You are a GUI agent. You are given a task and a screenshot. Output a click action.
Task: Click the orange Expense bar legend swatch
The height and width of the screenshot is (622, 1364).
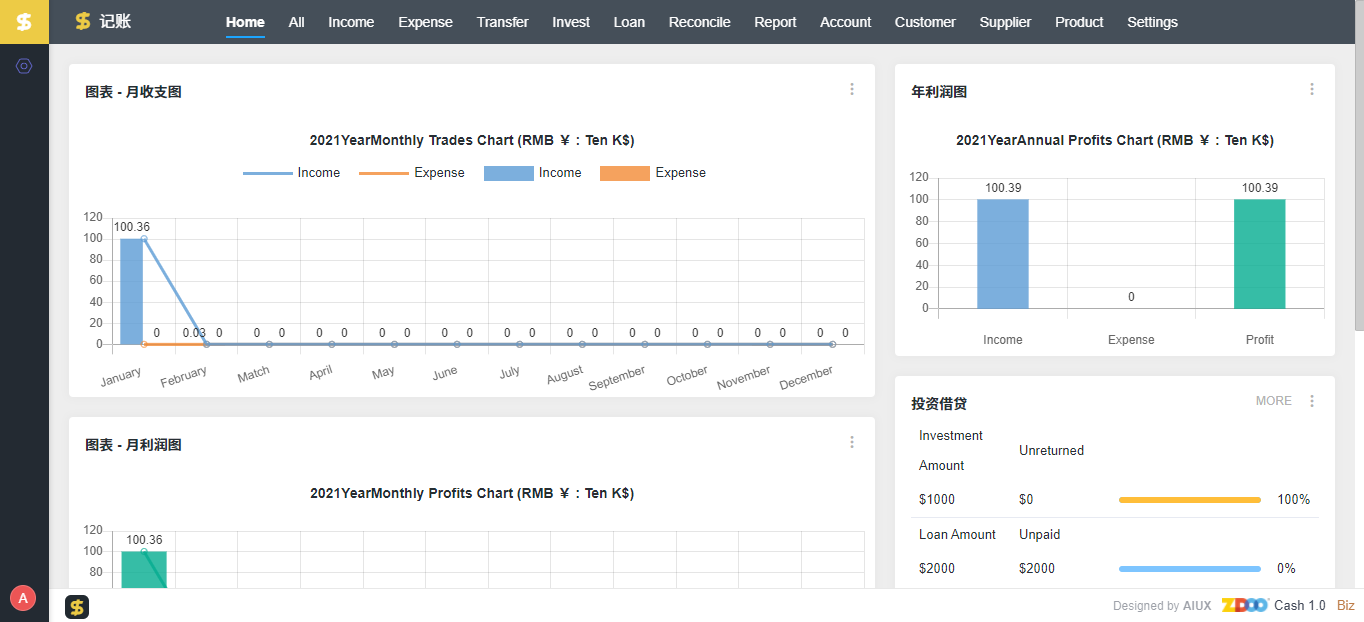coord(625,173)
